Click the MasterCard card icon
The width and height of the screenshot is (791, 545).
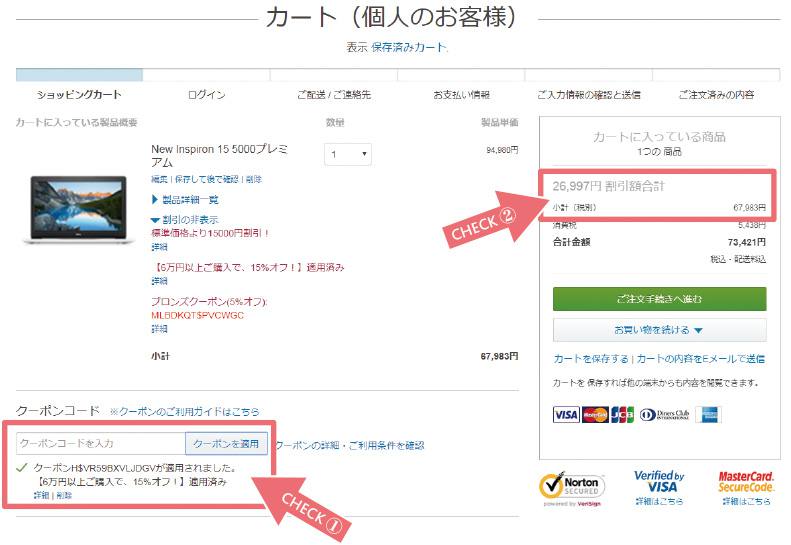coord(595,415)
